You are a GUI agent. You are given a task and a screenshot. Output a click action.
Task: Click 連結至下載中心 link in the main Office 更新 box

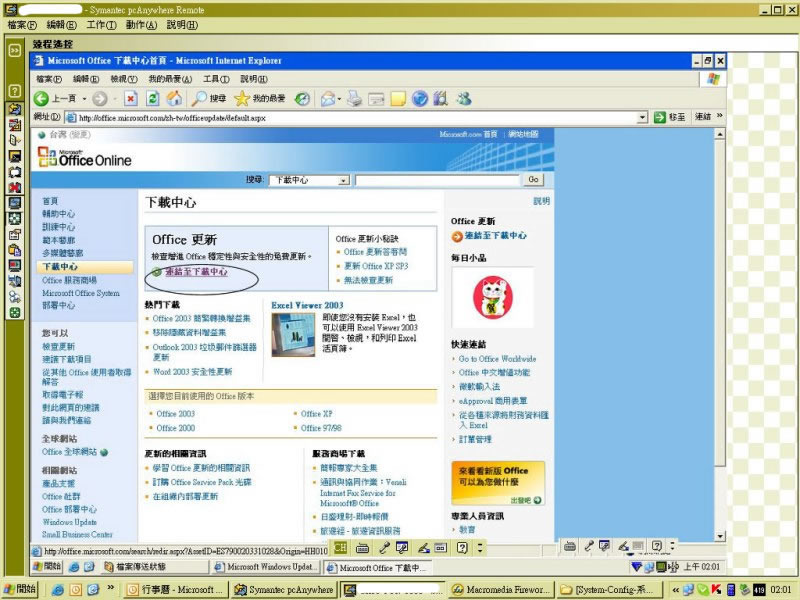tap(196, 272)
